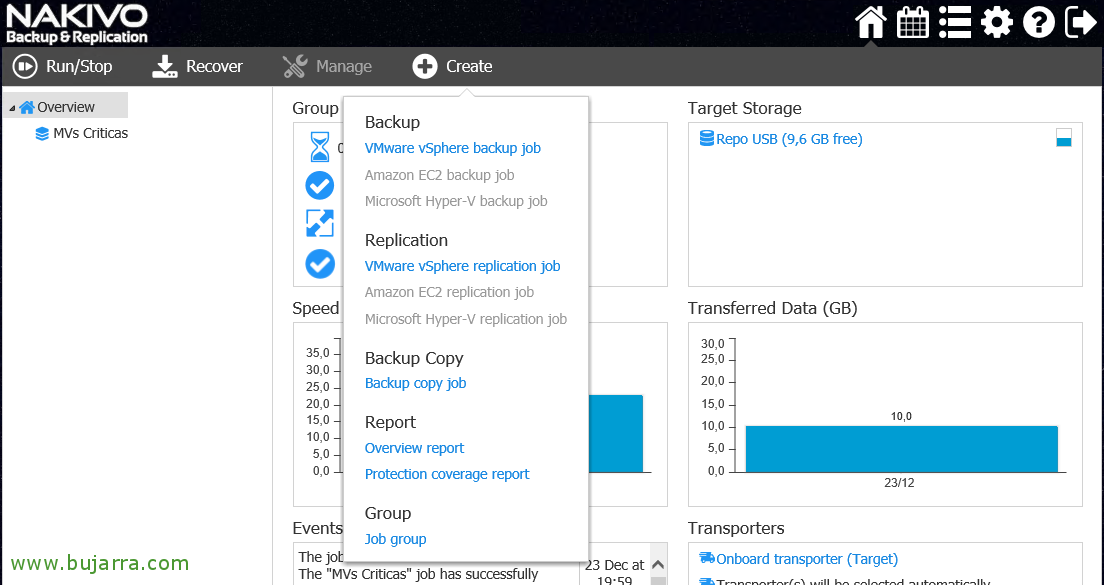The height and width of the screenshot is (585, 1104).
Task: Collapse the Overview tree node arrow
Action: [x=12, y=108]
